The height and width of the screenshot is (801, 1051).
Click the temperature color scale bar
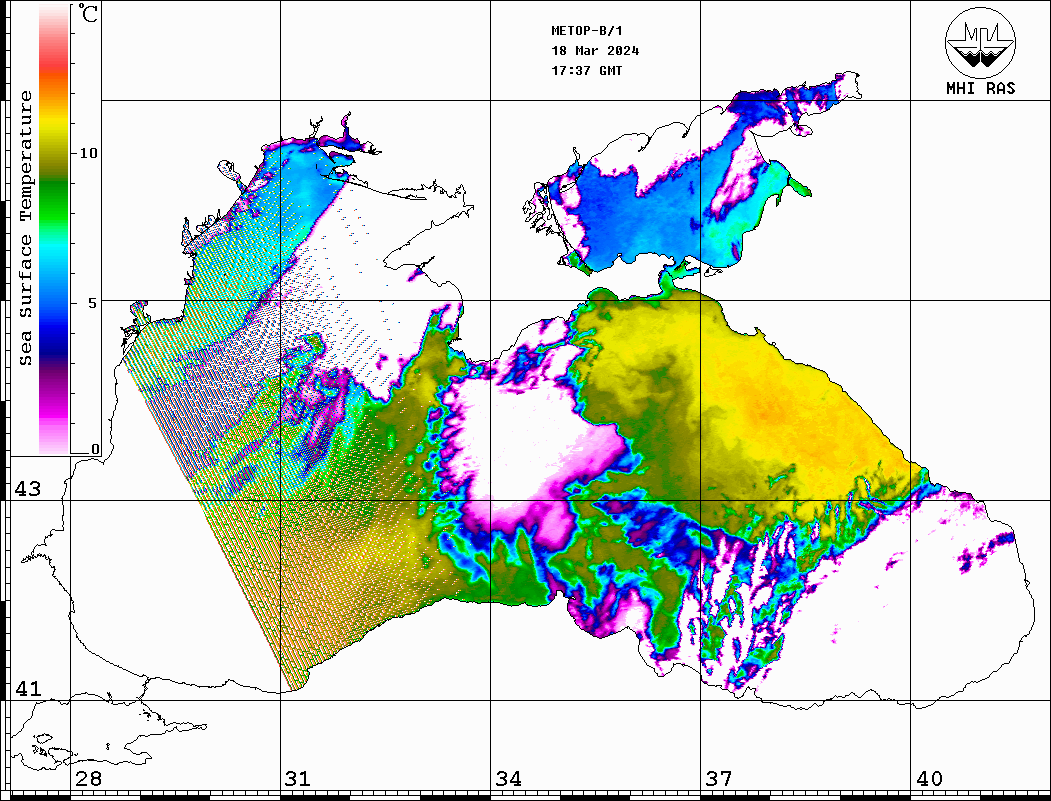(x=54, y=229)
